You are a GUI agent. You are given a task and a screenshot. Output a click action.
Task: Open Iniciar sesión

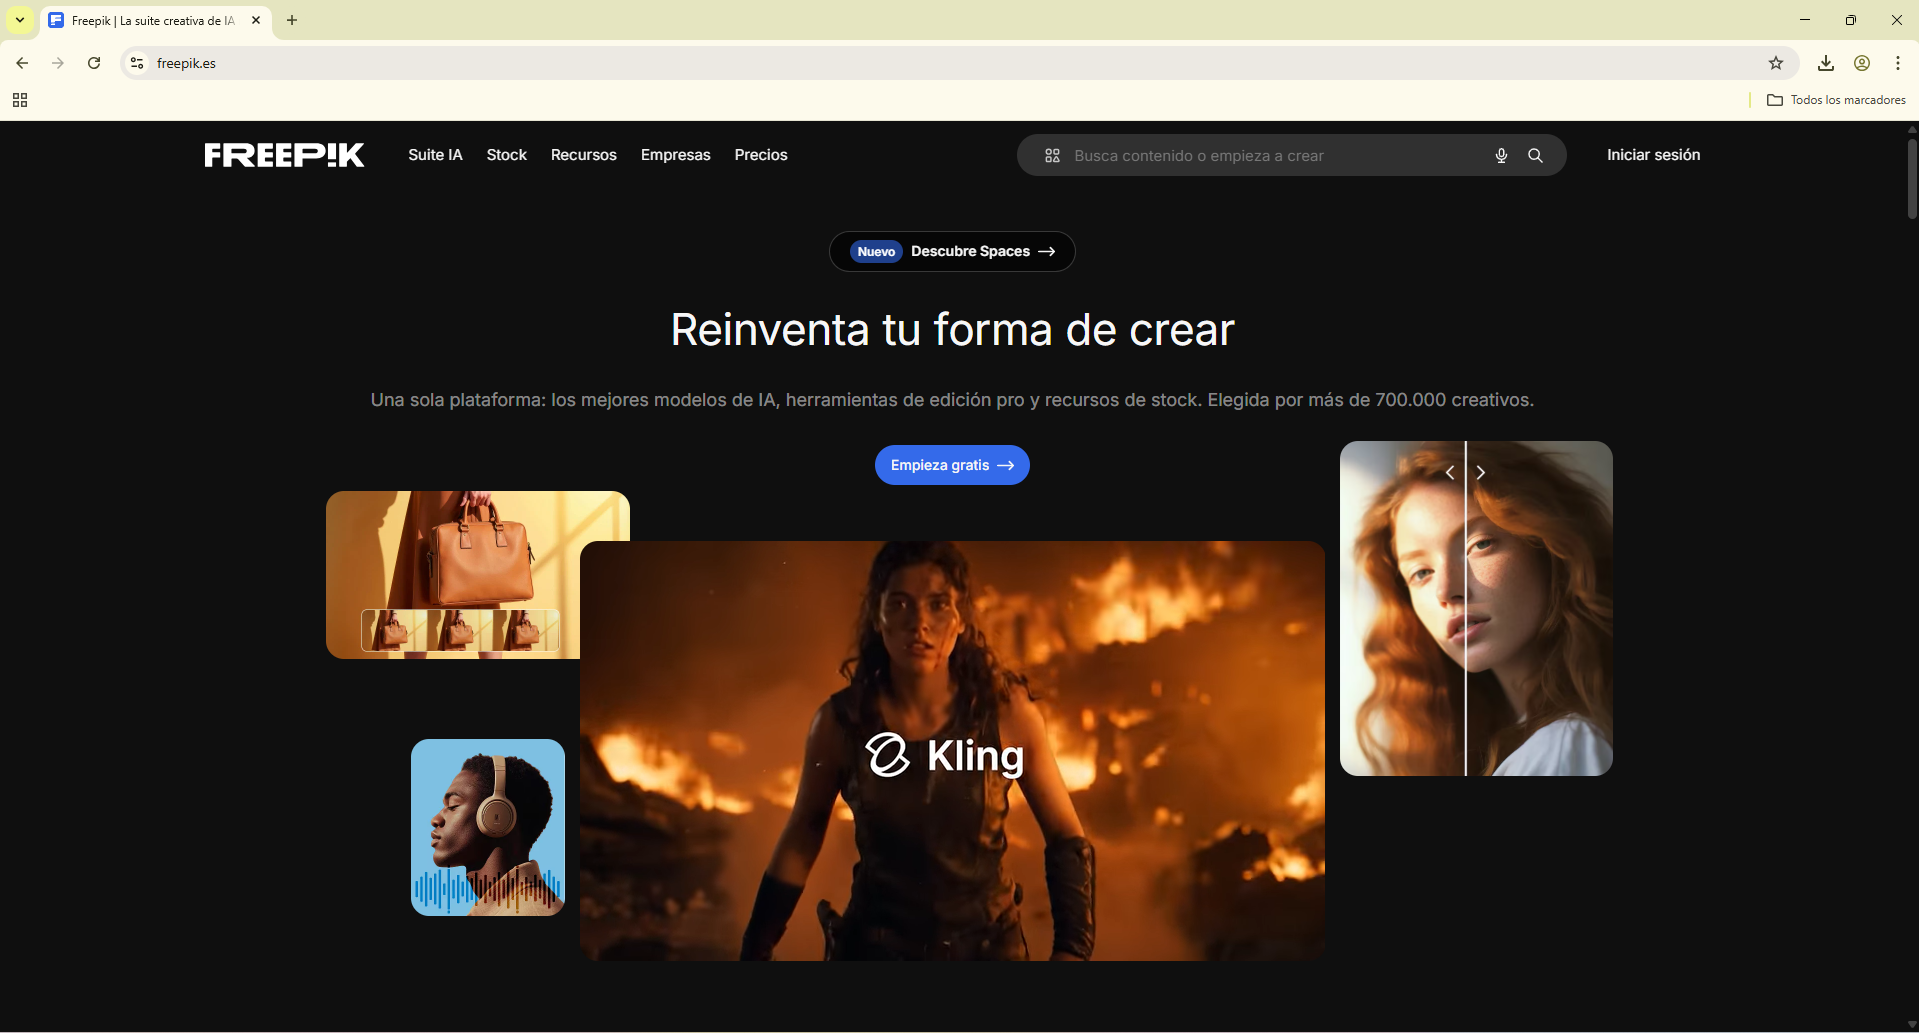(1653, 155)
